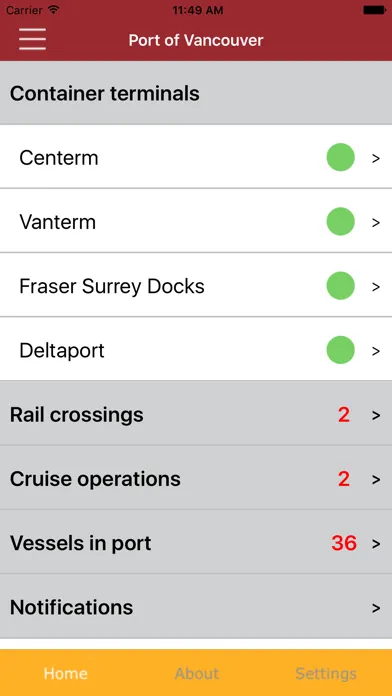Image resolution: width=392 pixels, height=696 pixels.
Task: Tap the Deltaport green status indicator
Action: tap(341, 350)
